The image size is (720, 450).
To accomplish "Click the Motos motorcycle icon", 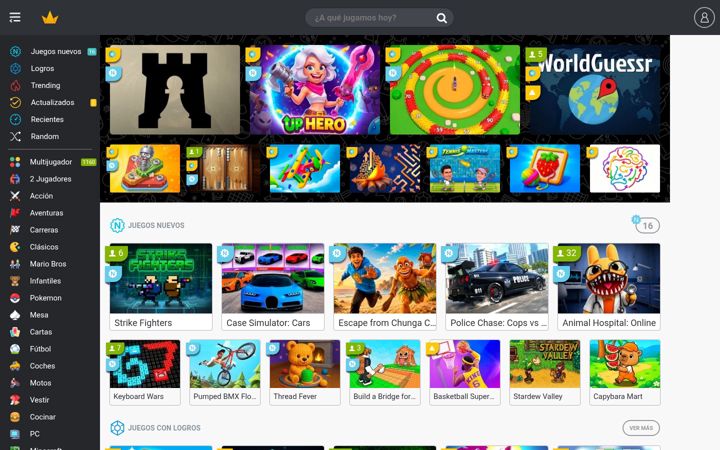I will (15, 383).
